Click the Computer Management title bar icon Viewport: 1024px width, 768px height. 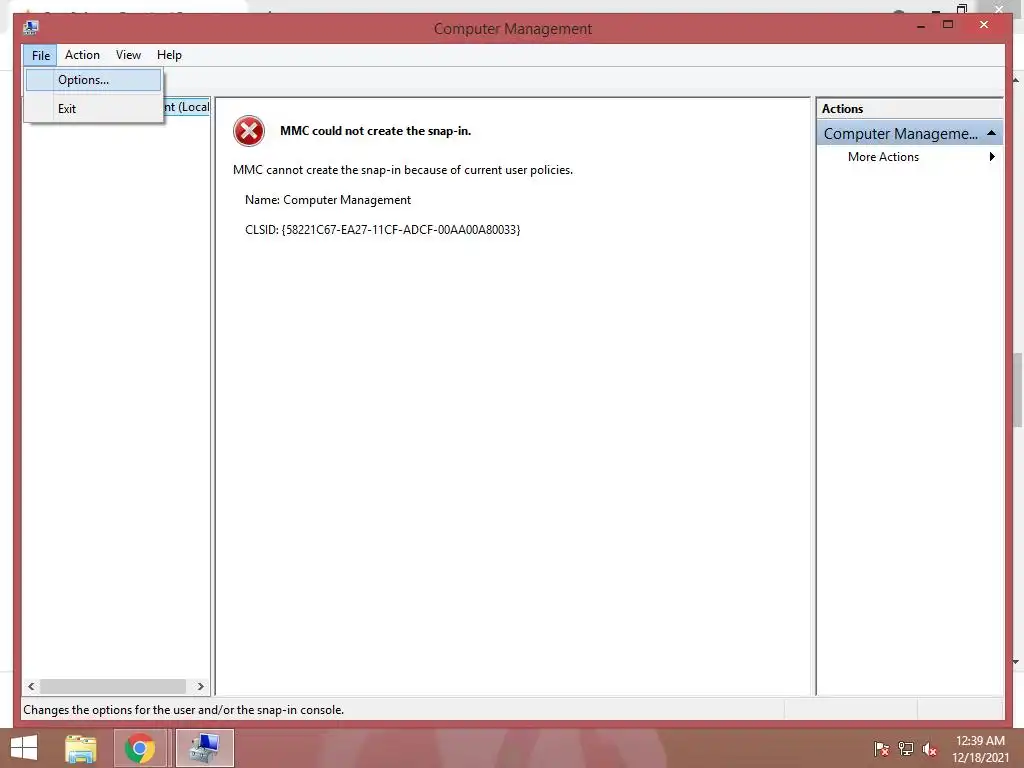[31, 27]
